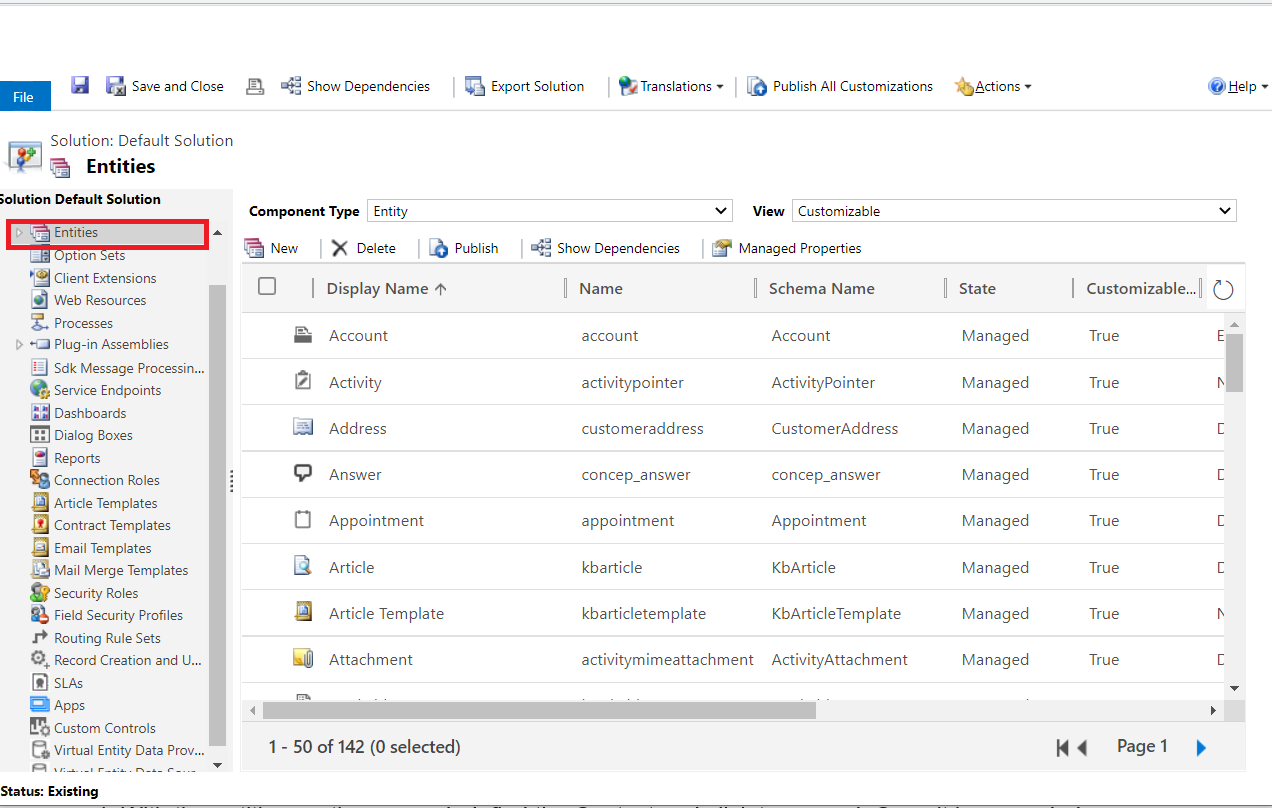Screen dimensions: 1286x808
Task: Select the Attachment entity row
Action: tap(732, 659)
